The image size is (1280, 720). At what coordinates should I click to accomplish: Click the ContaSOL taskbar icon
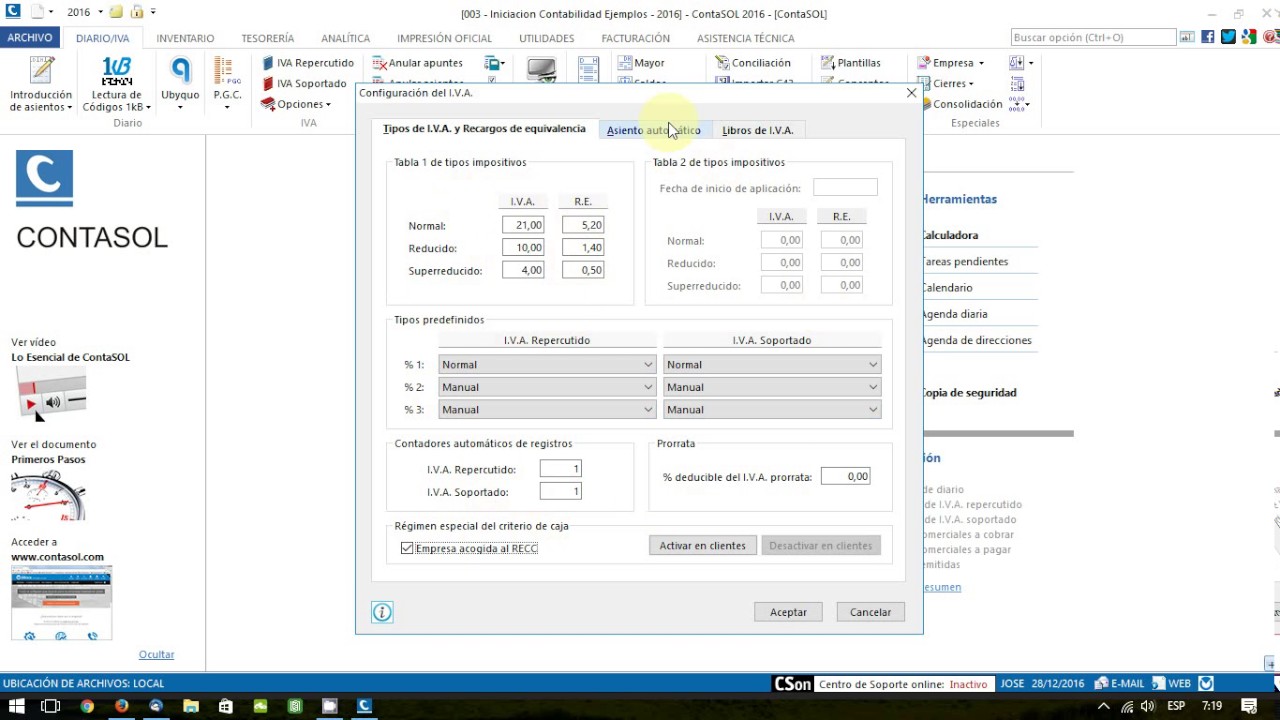pyautogui.click(x=365, y=706)
